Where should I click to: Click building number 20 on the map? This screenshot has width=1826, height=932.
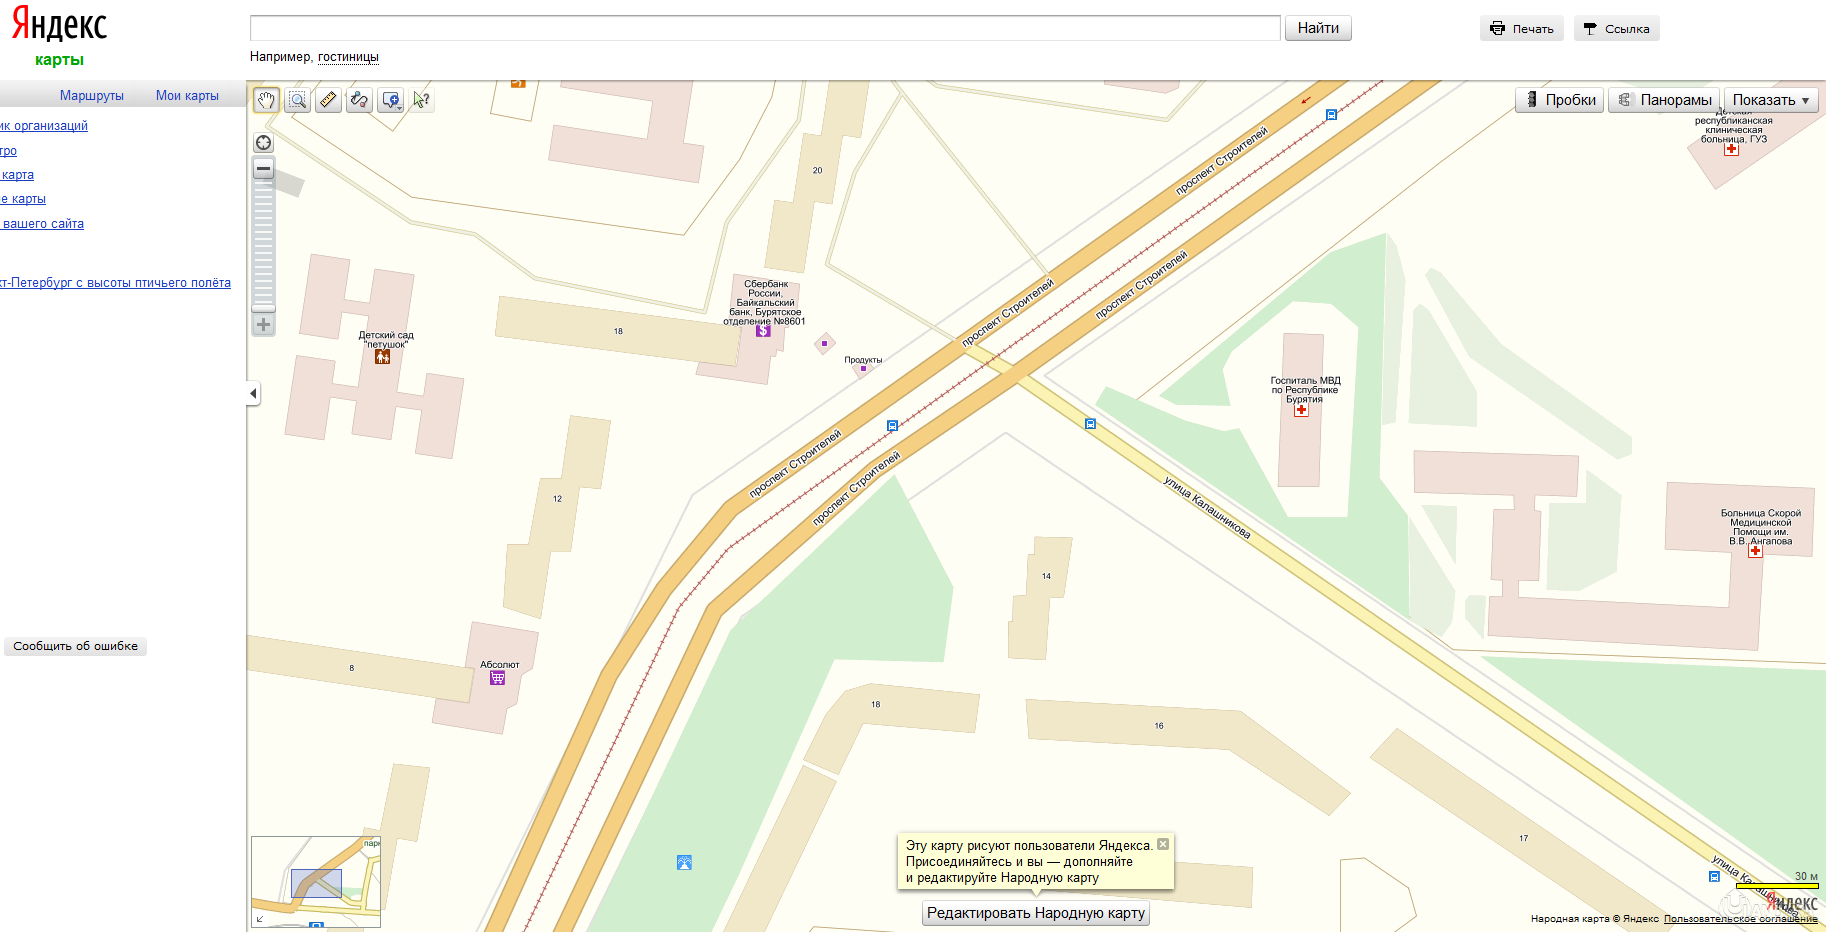(x=817, y=170)
